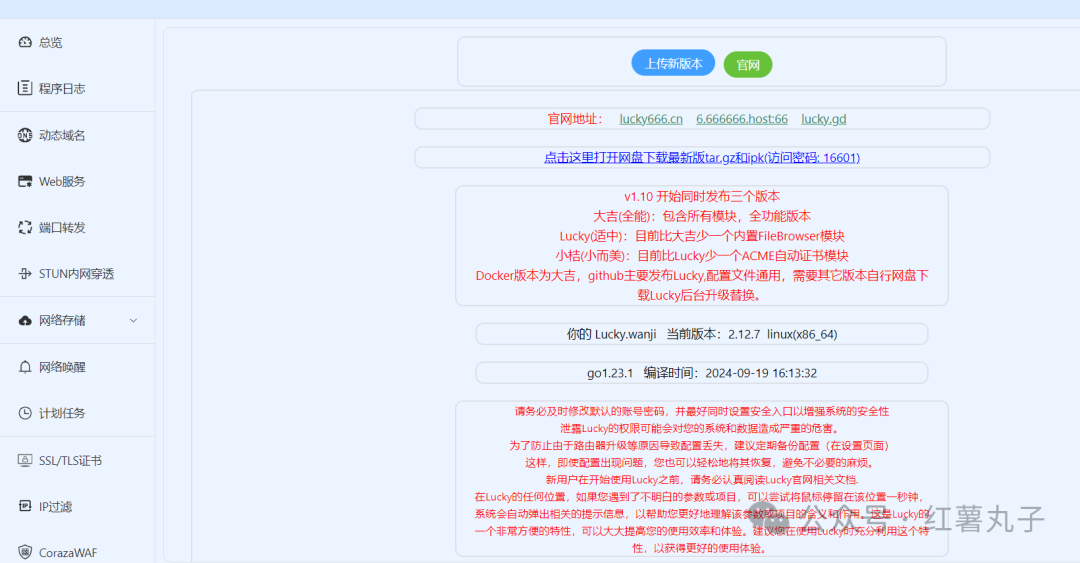
Task: Click the 新用户在开始使用Lucky之前 warning line
Action: click(702, 480)
